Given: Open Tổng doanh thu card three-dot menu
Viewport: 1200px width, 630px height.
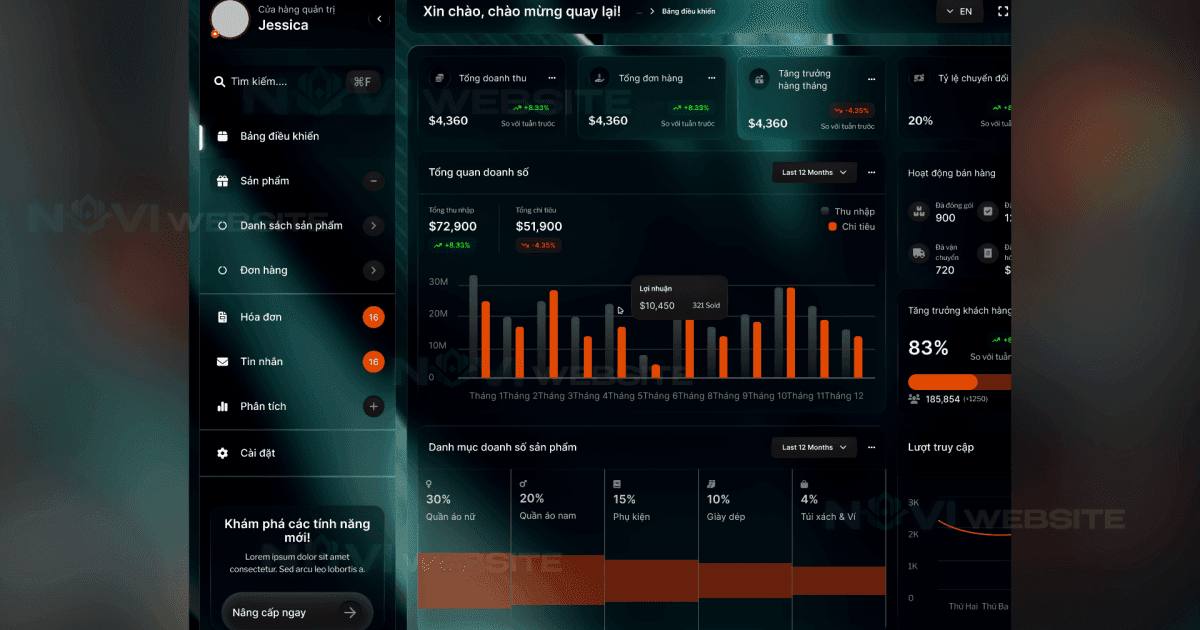Looking at the screenshot, I should [551, 78].
